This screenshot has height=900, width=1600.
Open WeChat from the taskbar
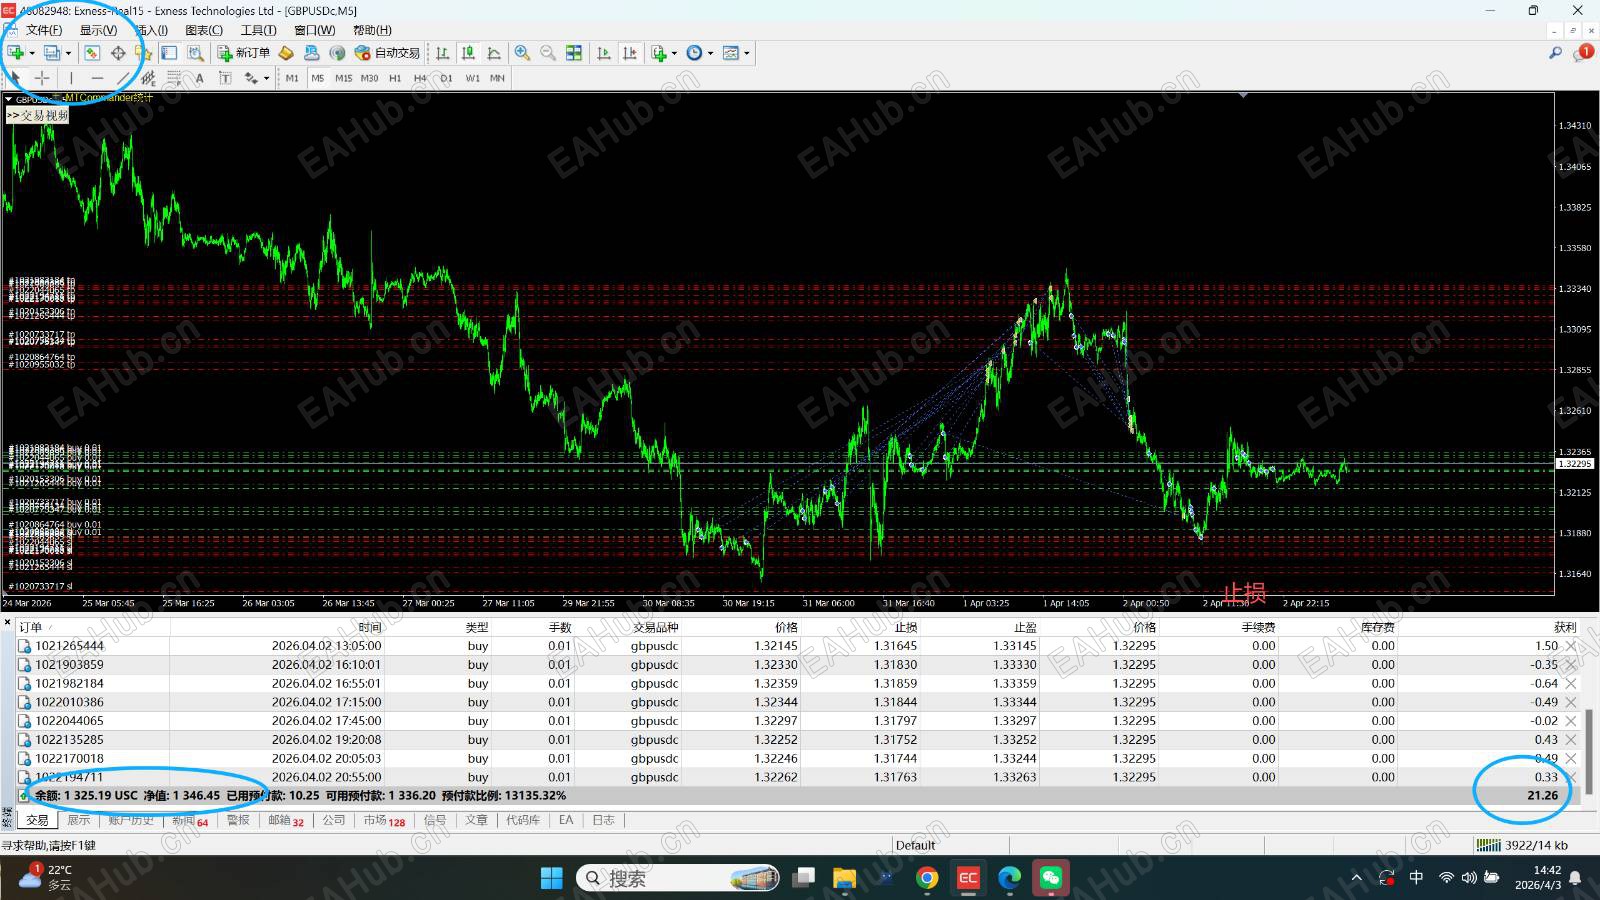pos(1051,878)
